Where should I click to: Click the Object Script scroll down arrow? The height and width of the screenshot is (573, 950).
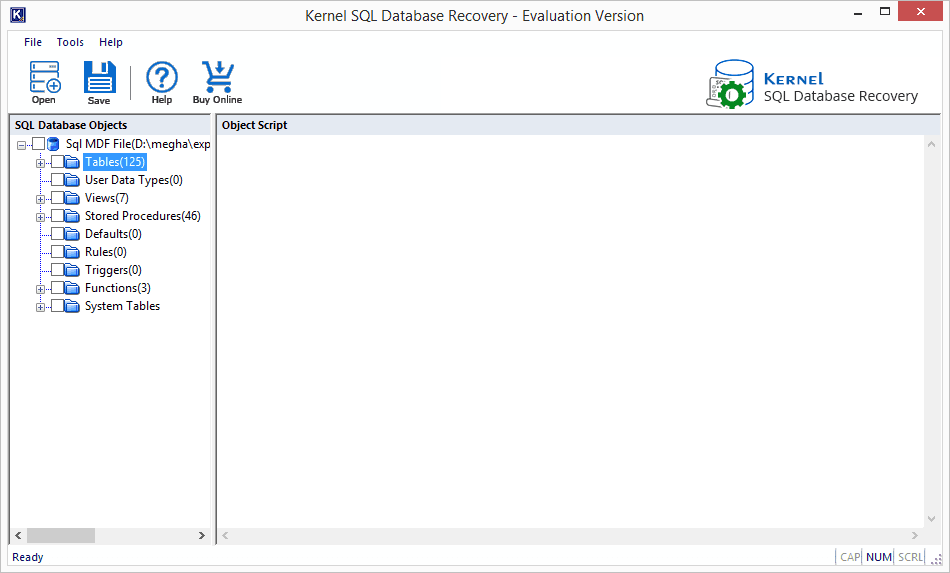pos(932,518)
